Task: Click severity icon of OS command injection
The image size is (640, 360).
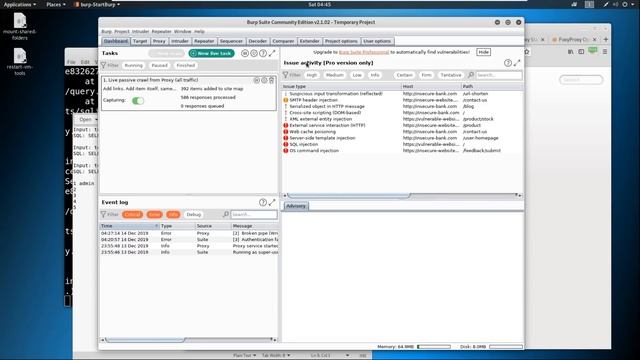Action: (286, 151)
